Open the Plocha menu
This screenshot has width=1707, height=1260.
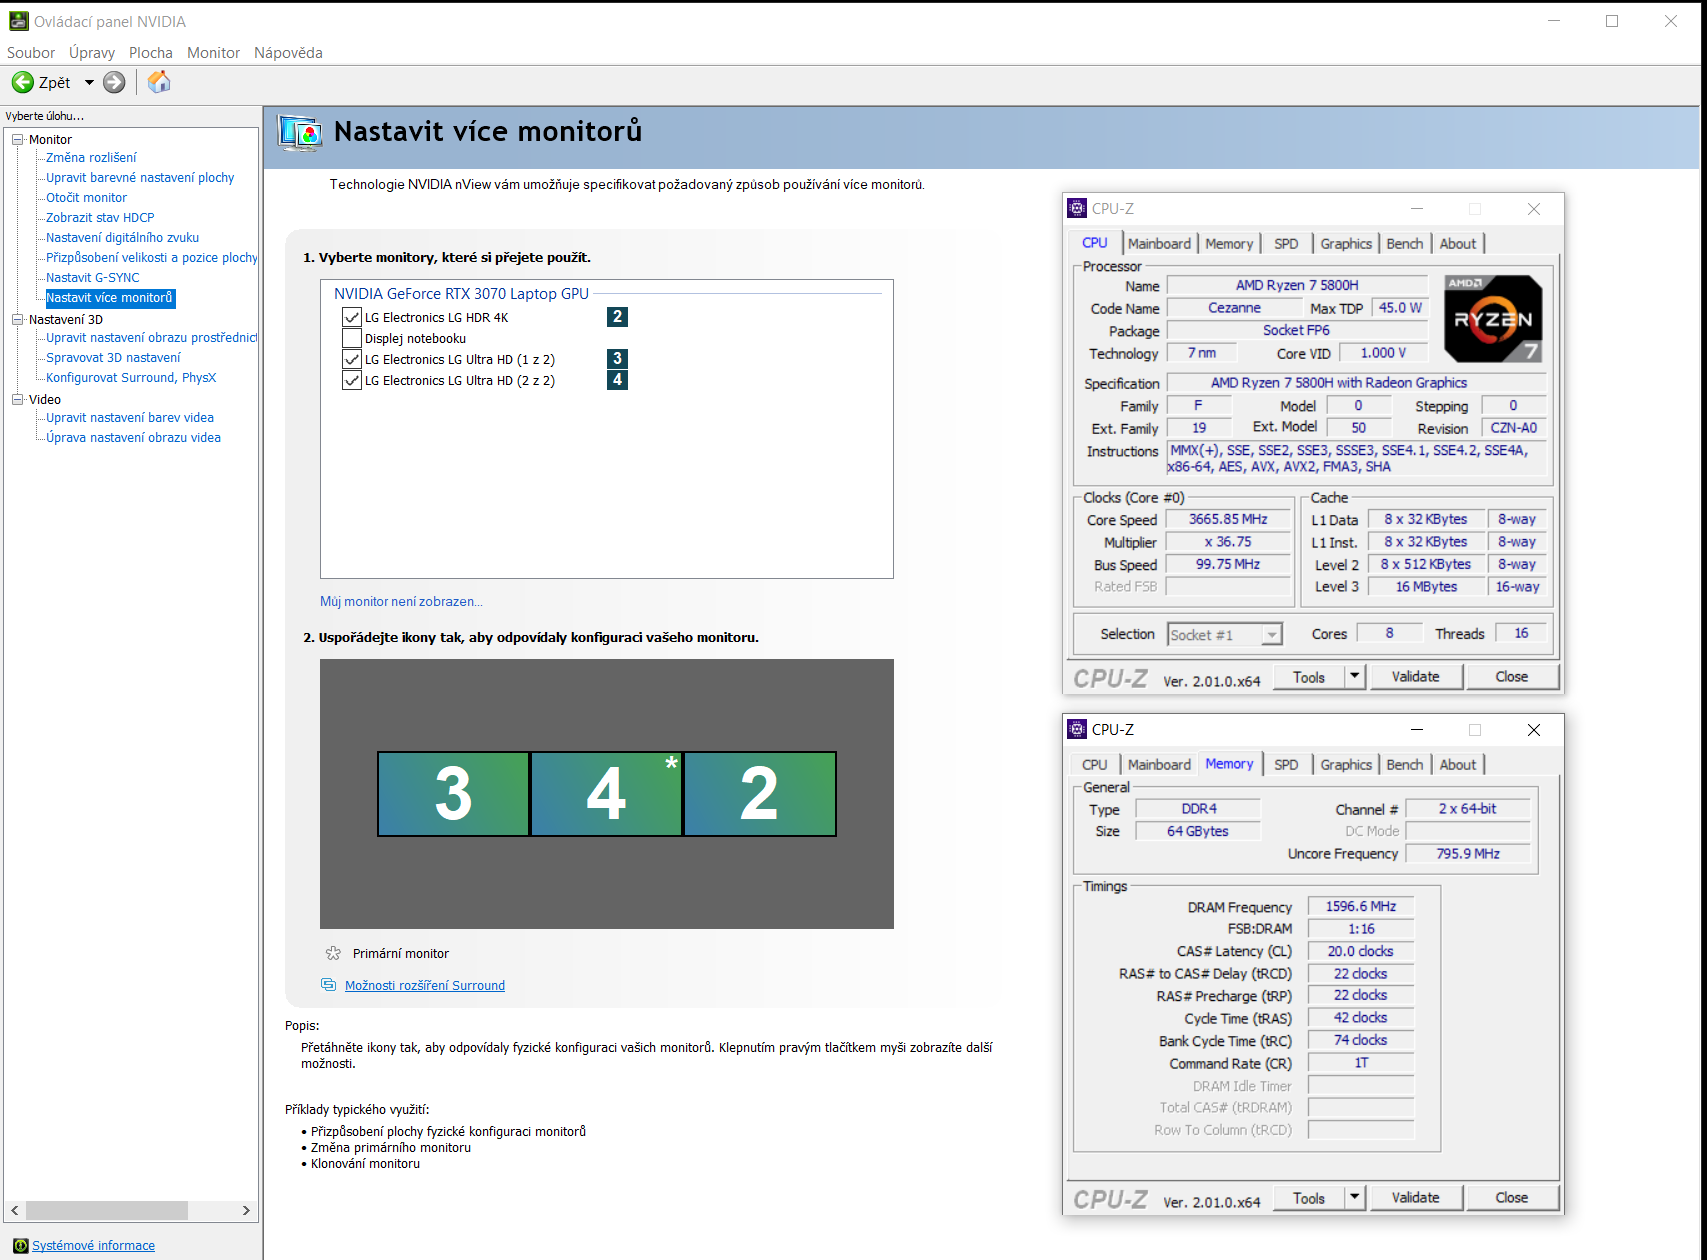tap(151, 53)
